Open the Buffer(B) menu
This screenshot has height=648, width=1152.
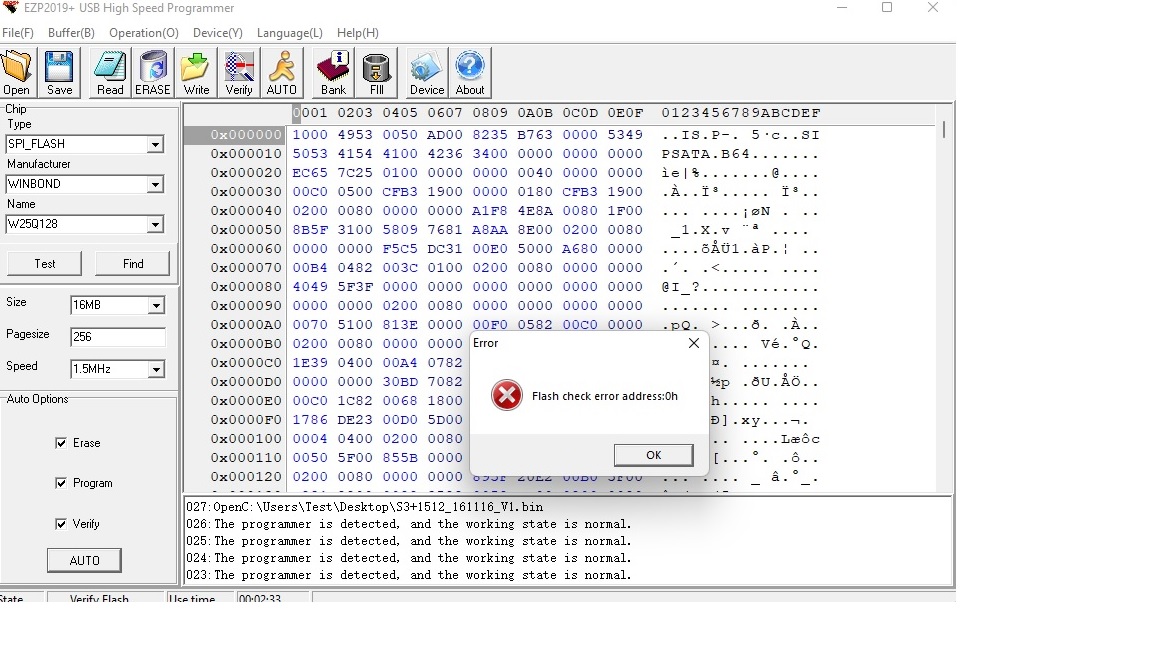click(71, 33)
